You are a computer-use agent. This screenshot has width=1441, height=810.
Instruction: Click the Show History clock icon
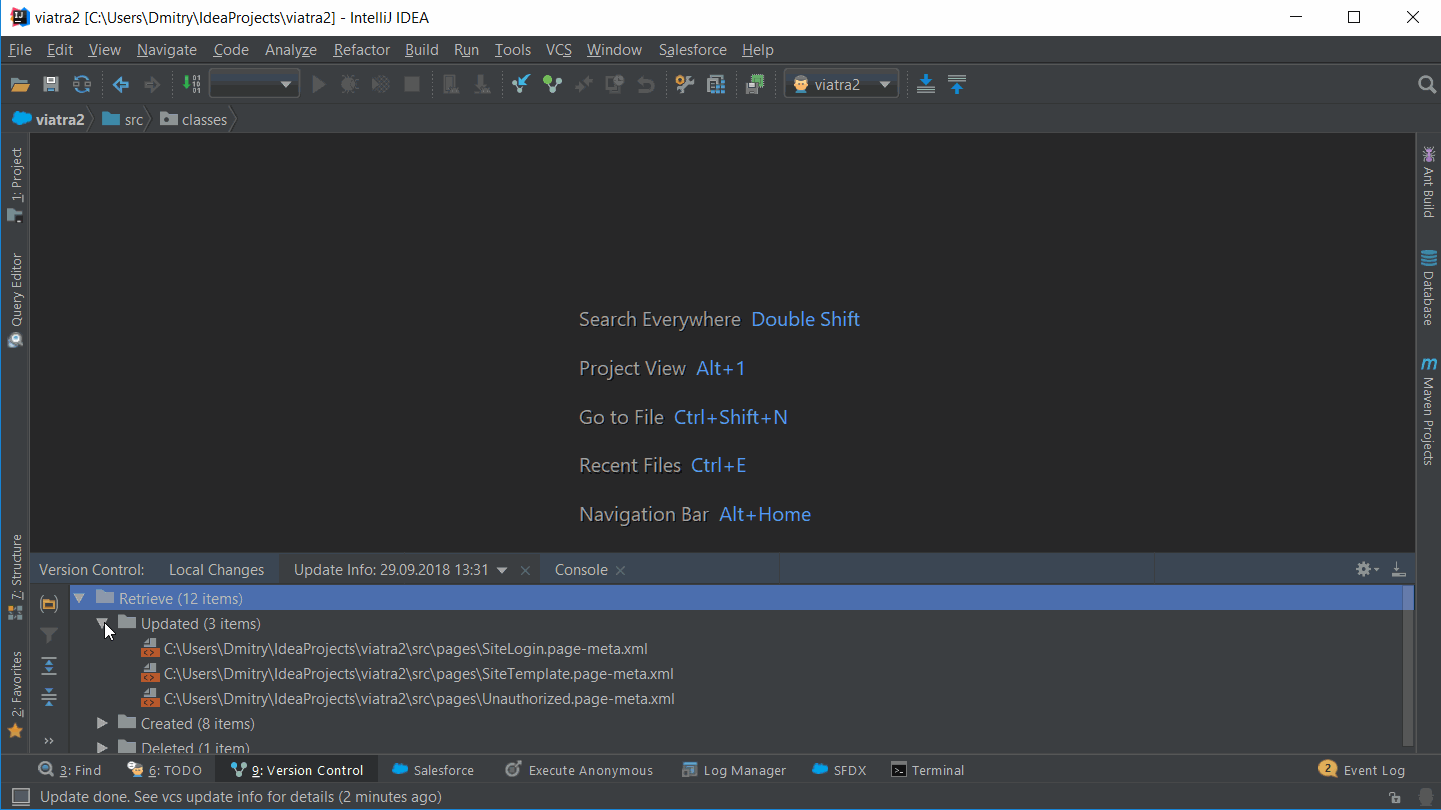click(614, 85)
